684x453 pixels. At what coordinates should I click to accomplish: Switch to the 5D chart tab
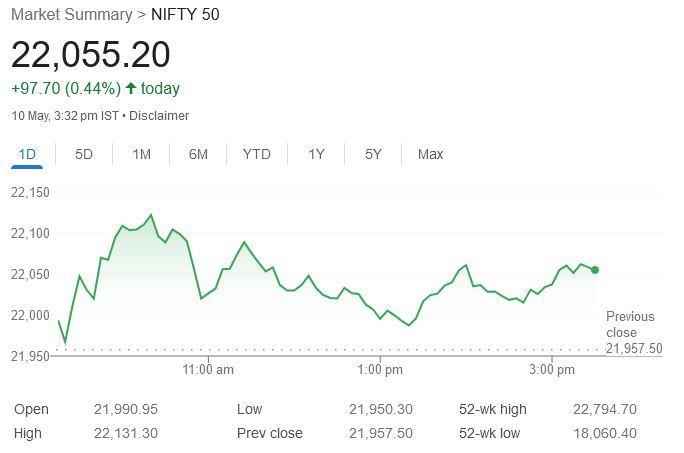(x=84, y=154)
